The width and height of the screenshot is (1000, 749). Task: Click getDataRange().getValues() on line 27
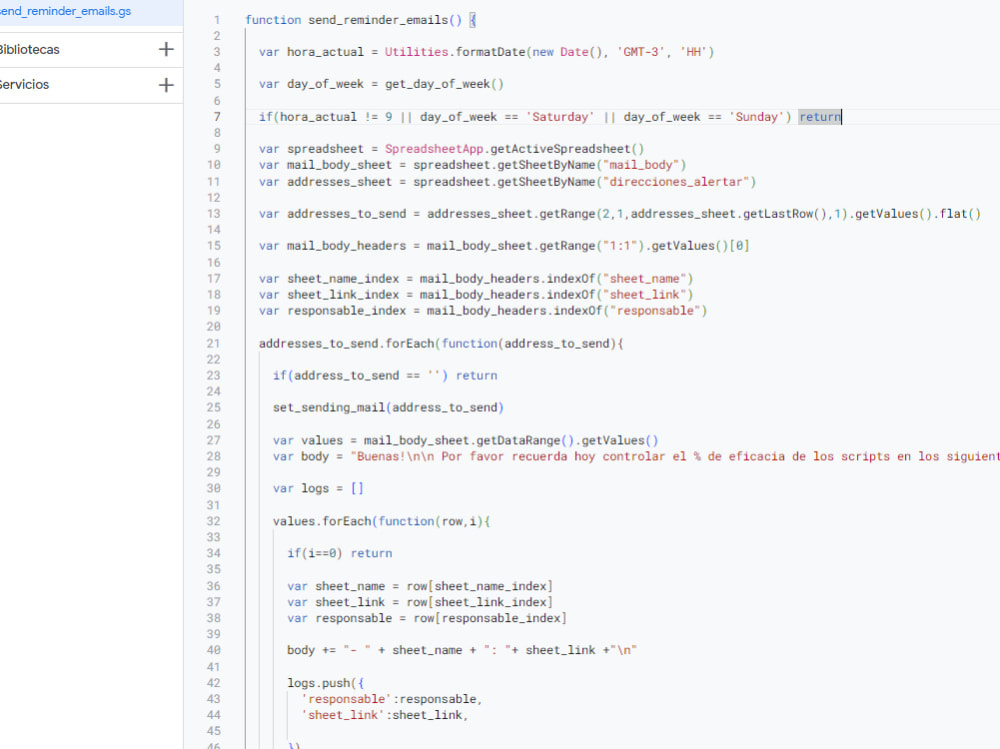[x=567, y=440]
